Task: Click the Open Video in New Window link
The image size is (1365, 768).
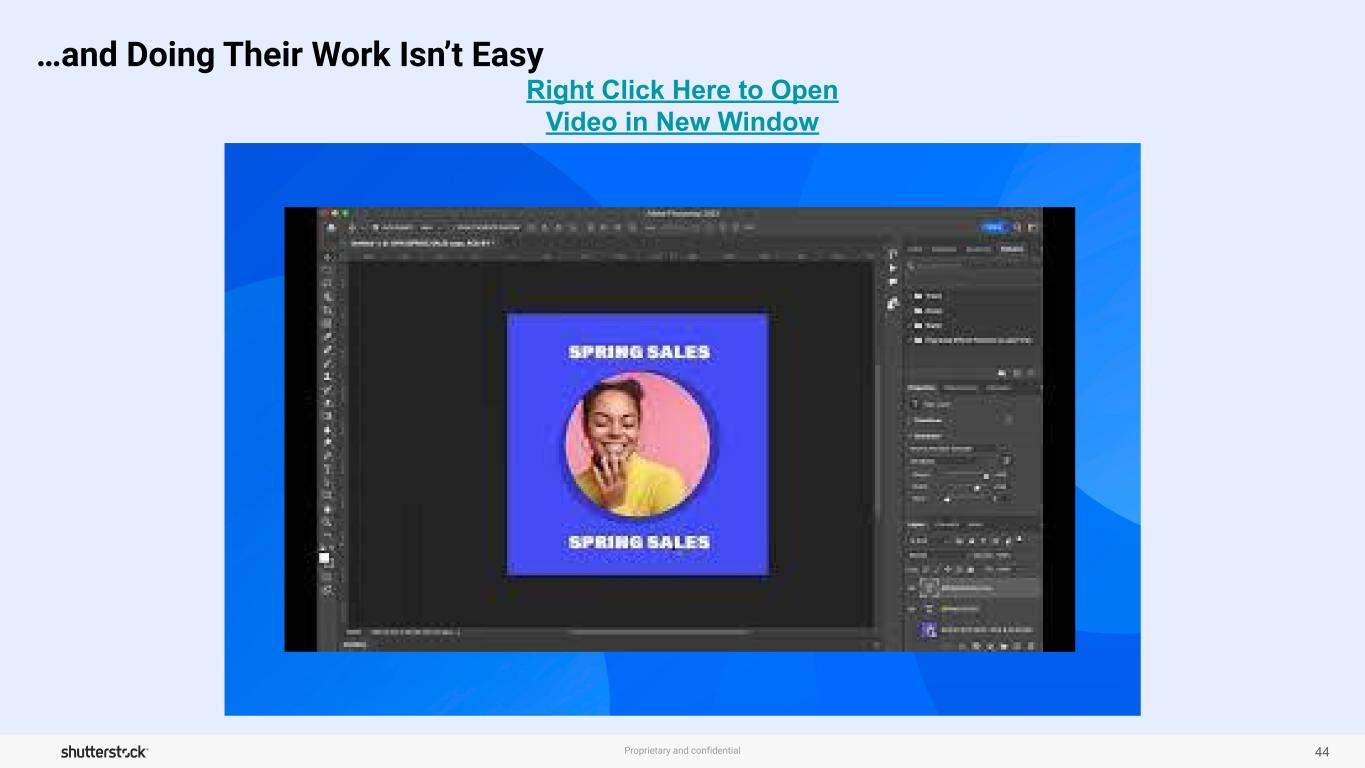Action: click(x=682, y=106)
